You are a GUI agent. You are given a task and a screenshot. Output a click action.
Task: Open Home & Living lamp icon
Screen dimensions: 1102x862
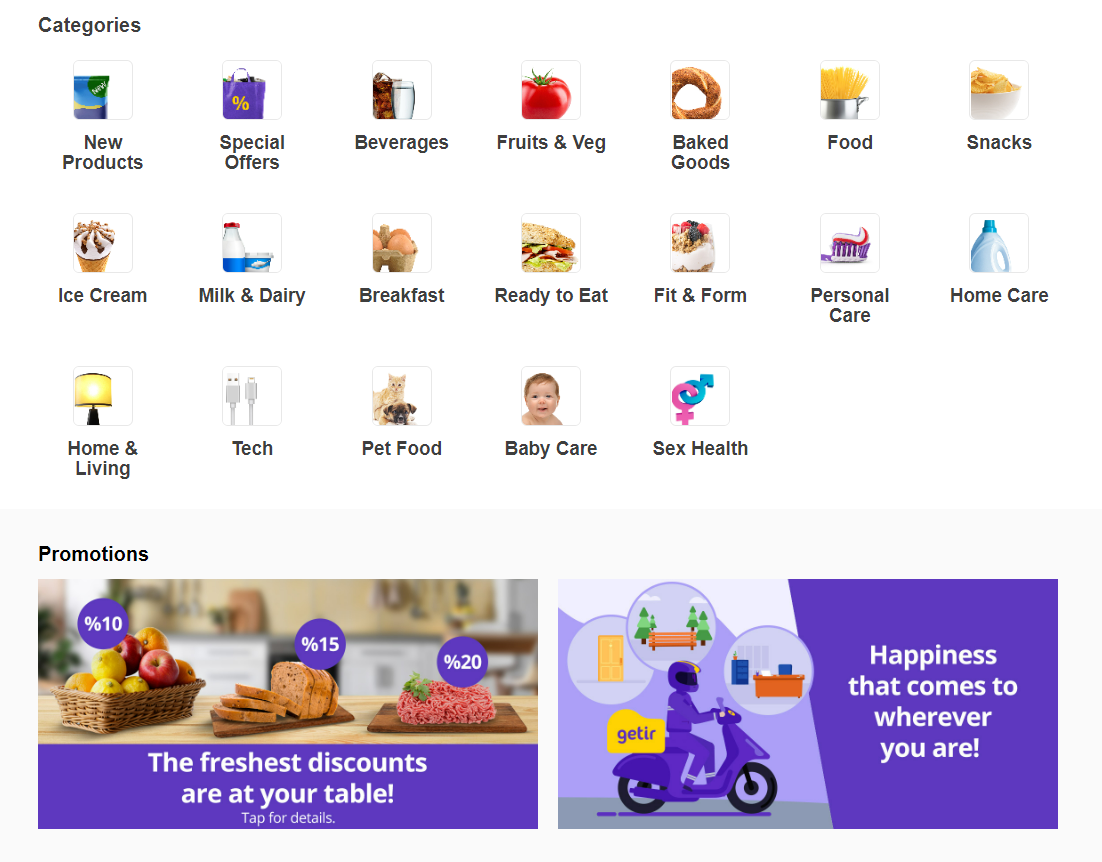coord(103,396)
